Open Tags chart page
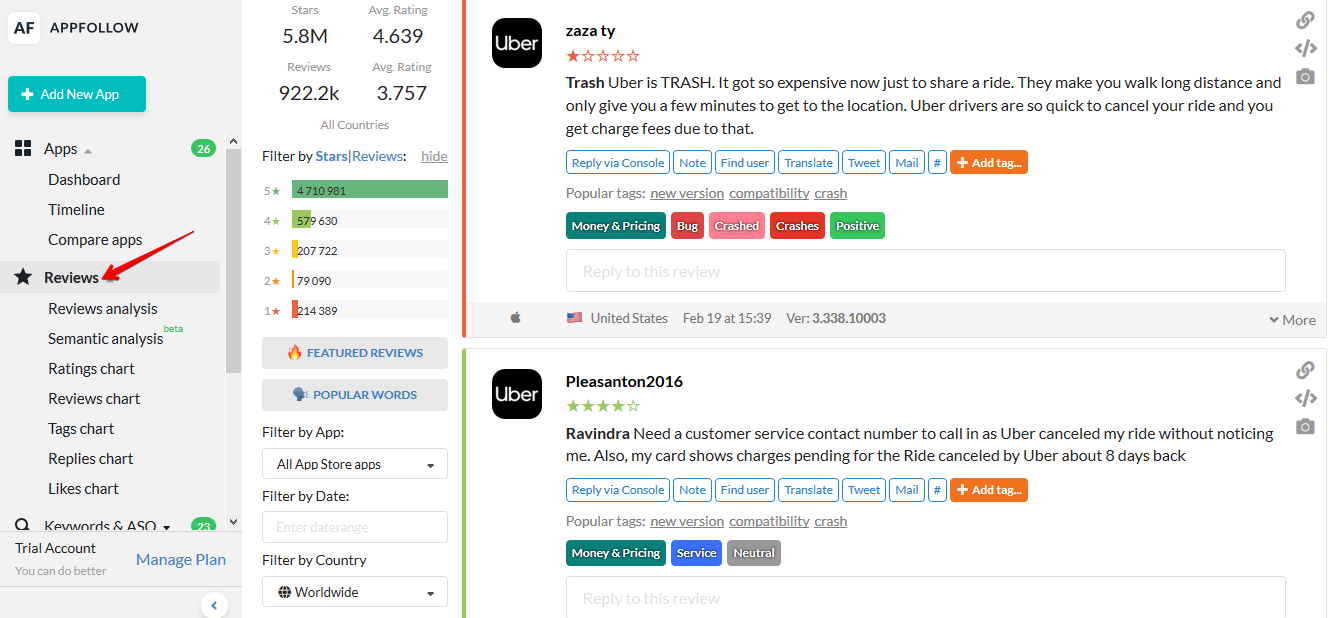This screenshot has width=1329, height=618. coord(81,429)
